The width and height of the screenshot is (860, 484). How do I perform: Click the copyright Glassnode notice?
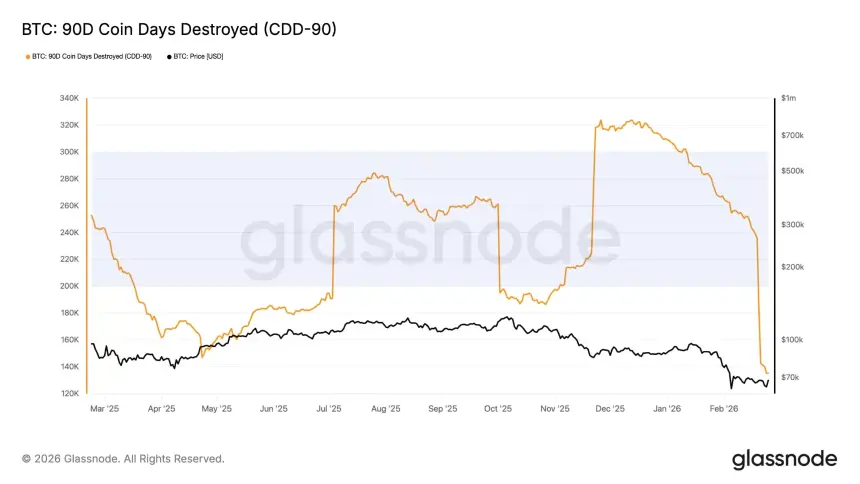123,459
